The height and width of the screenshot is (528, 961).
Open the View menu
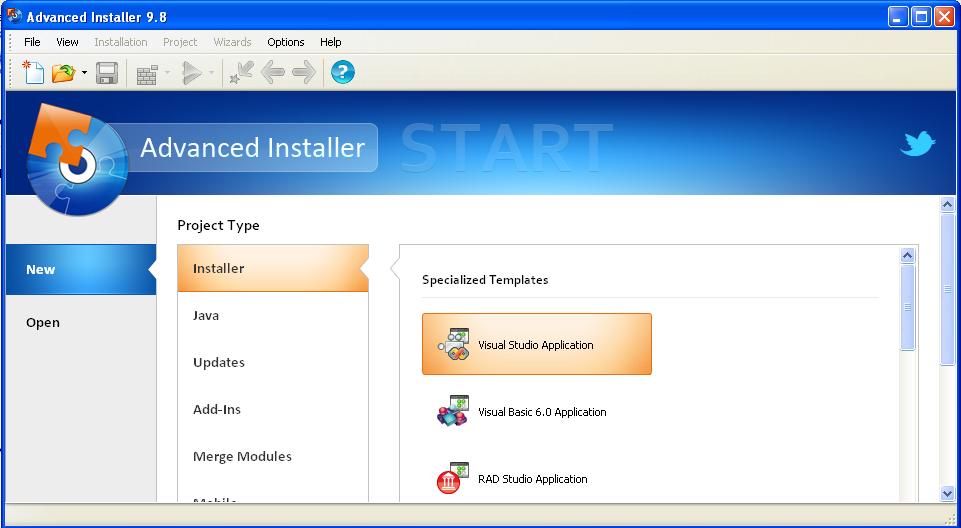pos(67,42)
